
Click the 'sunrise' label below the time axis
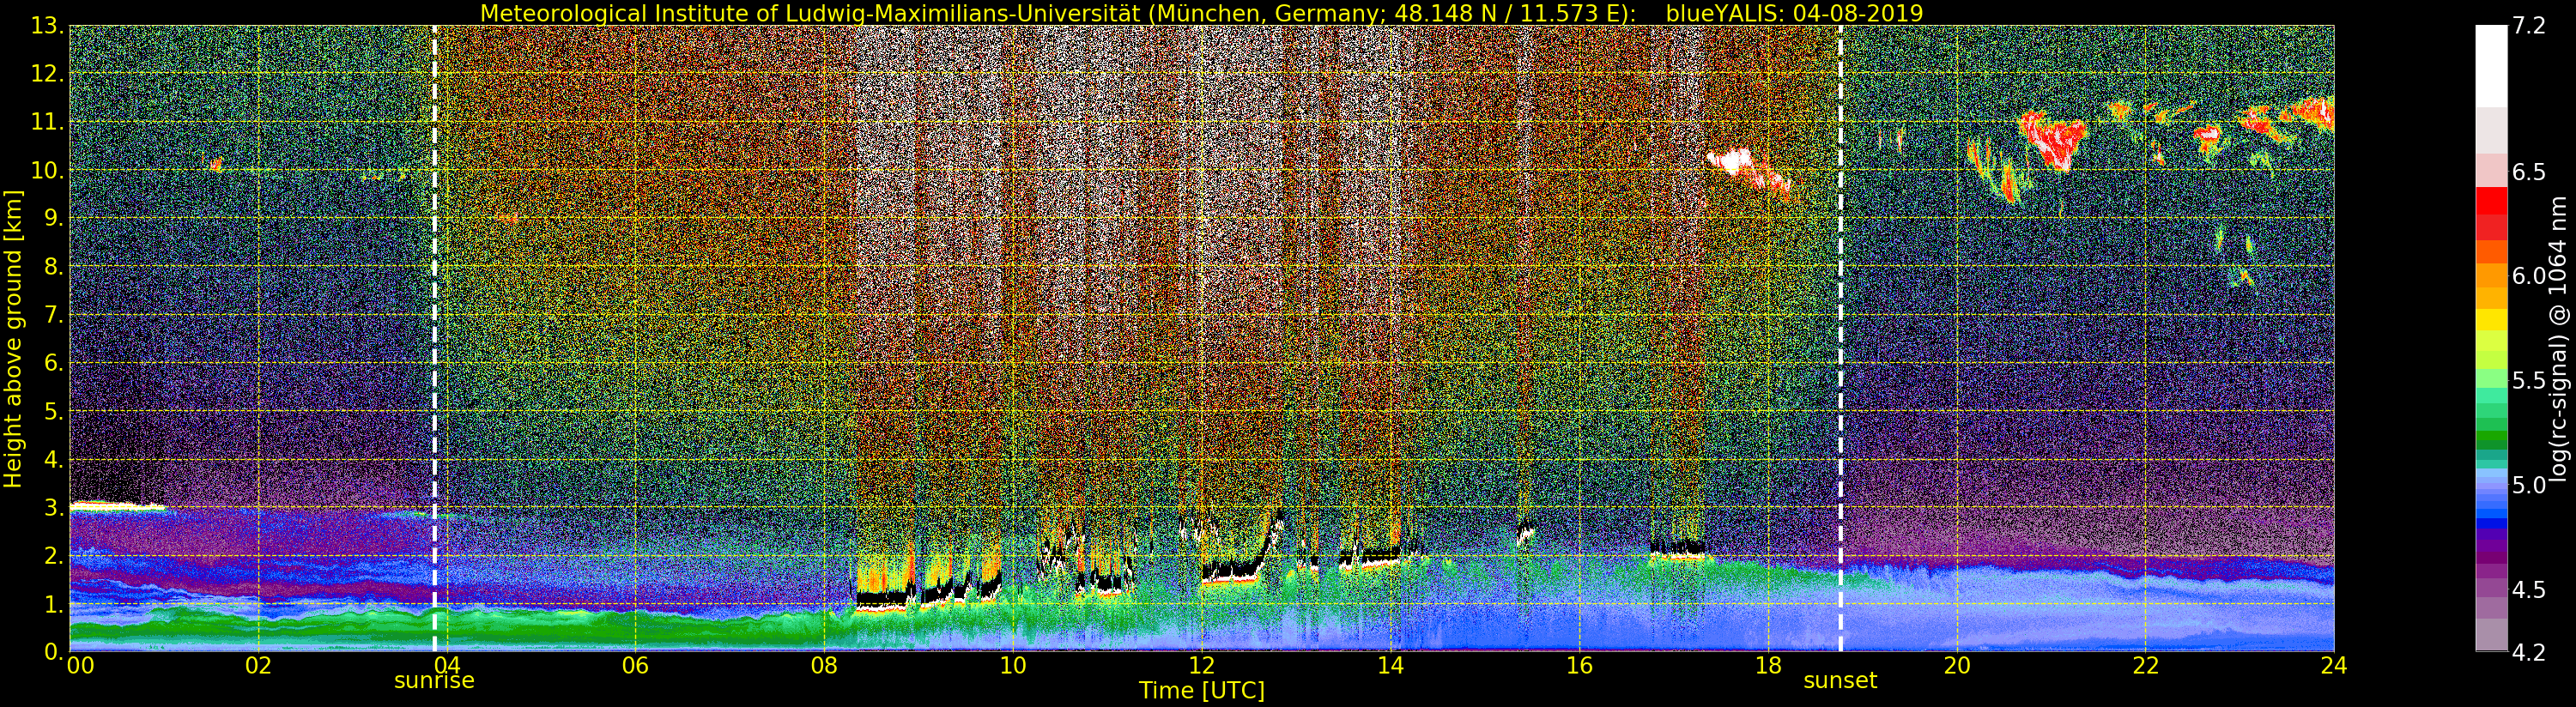click(x=434, y=681)
